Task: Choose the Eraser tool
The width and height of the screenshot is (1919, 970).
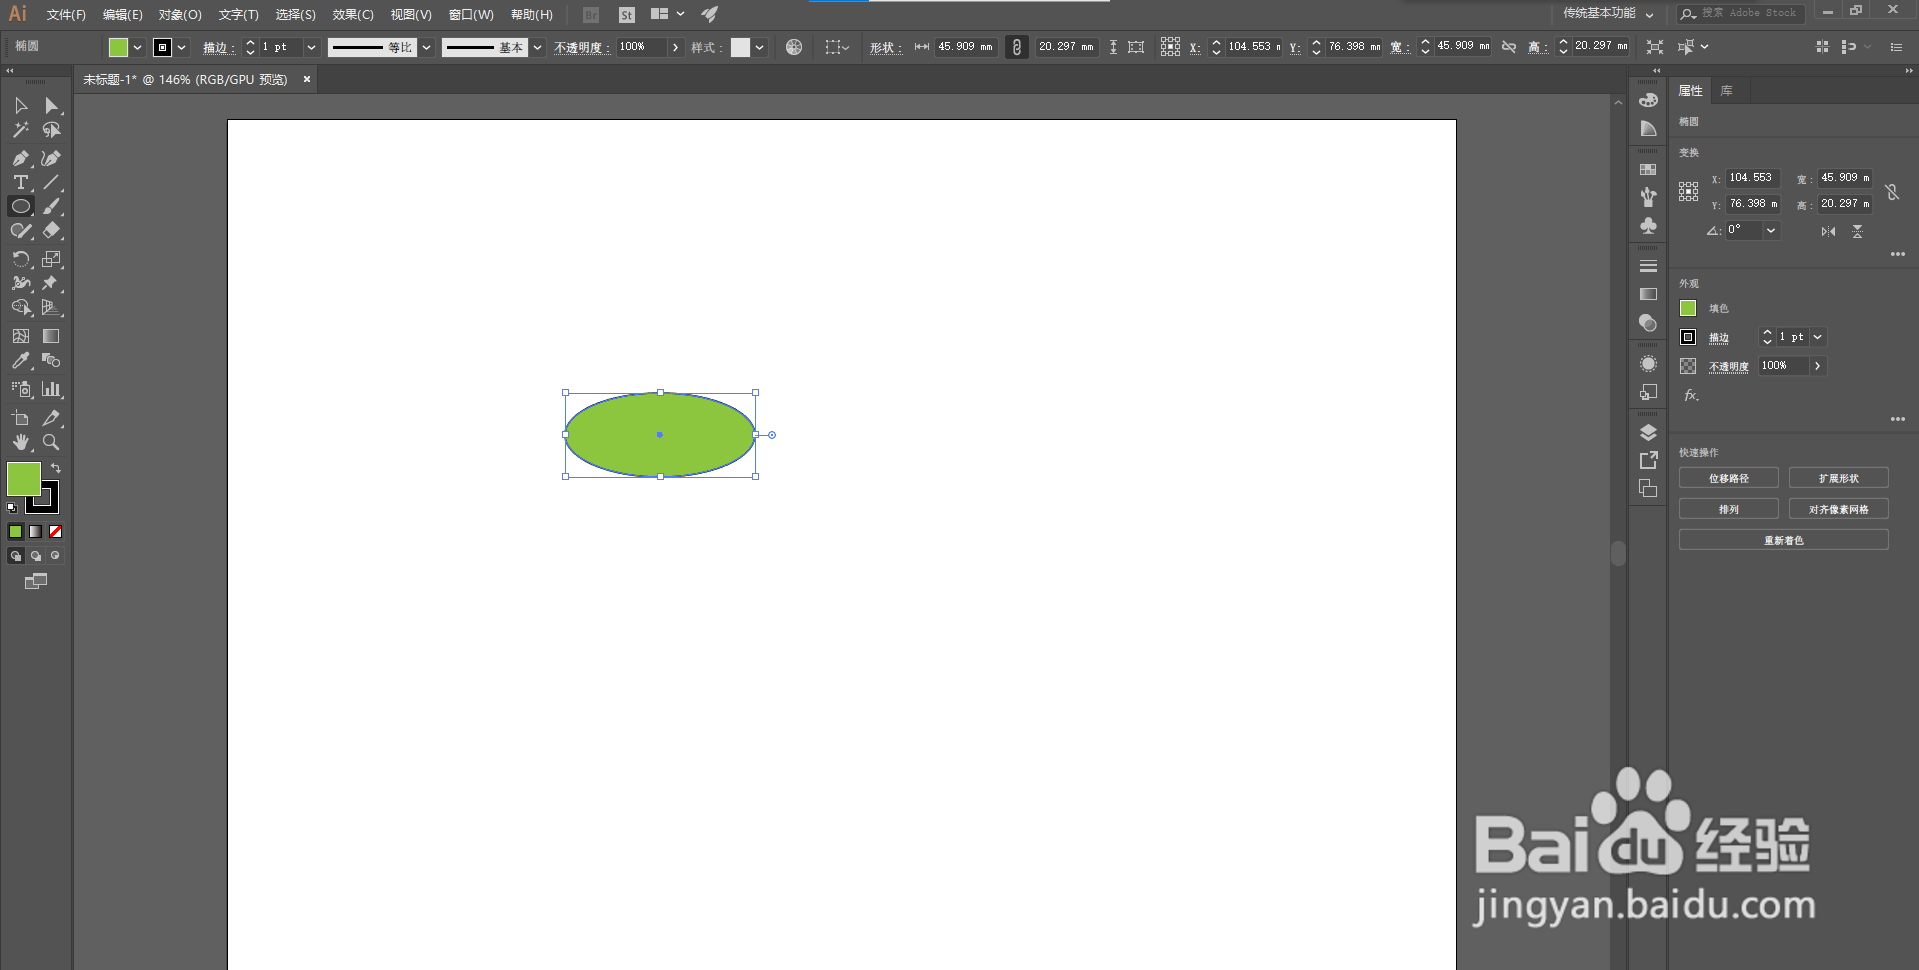Action: [51, 230]
